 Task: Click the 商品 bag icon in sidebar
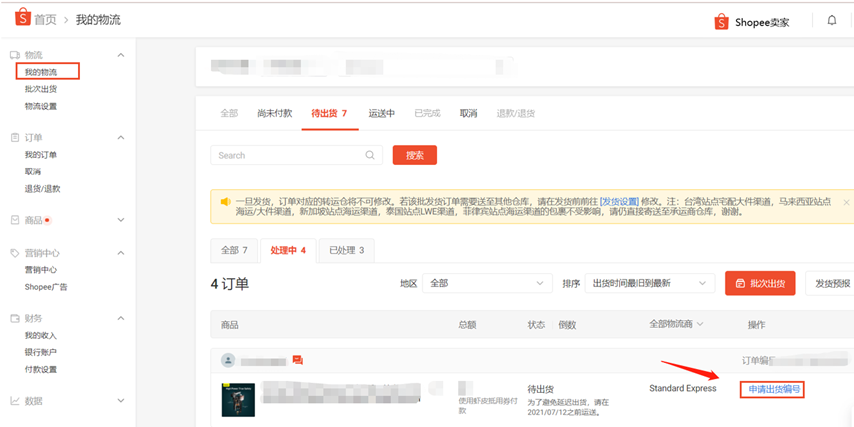tap(15, 220)
